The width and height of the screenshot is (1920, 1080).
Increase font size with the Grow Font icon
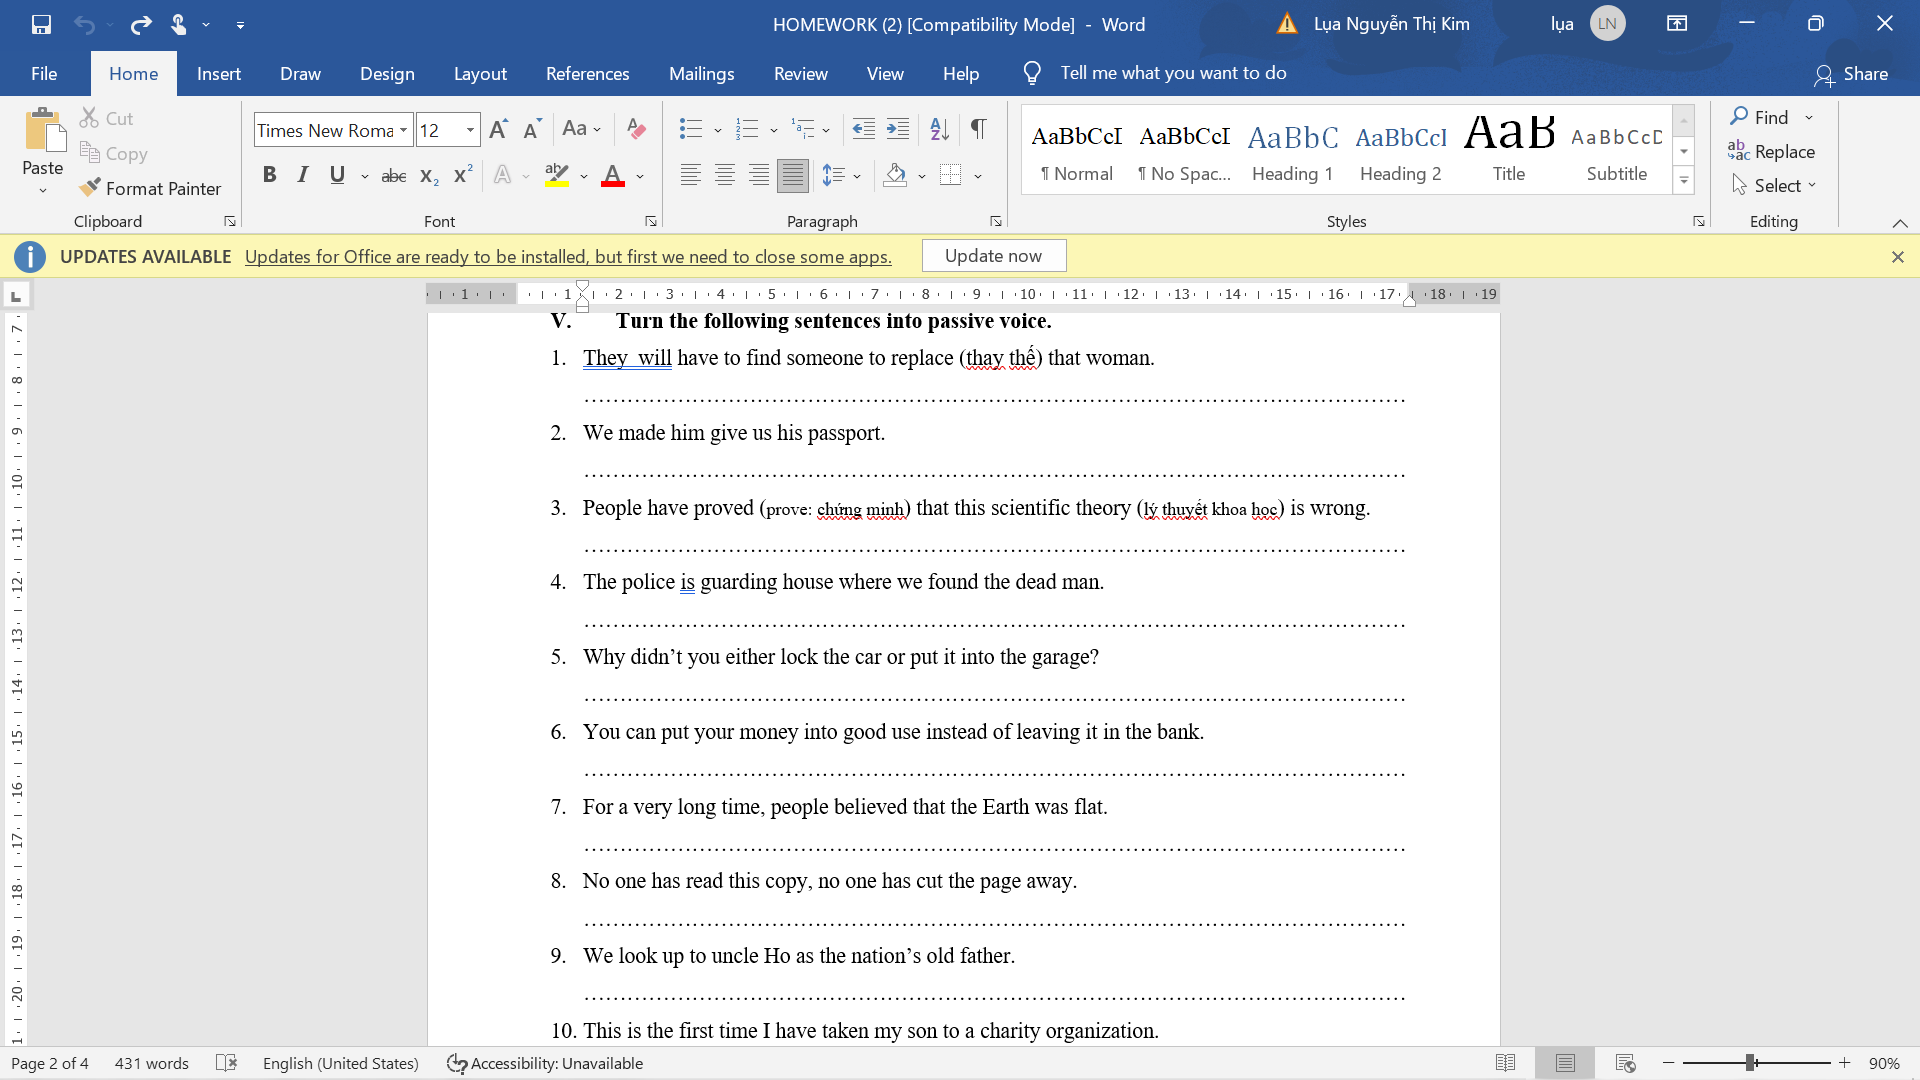pos(498,129)
